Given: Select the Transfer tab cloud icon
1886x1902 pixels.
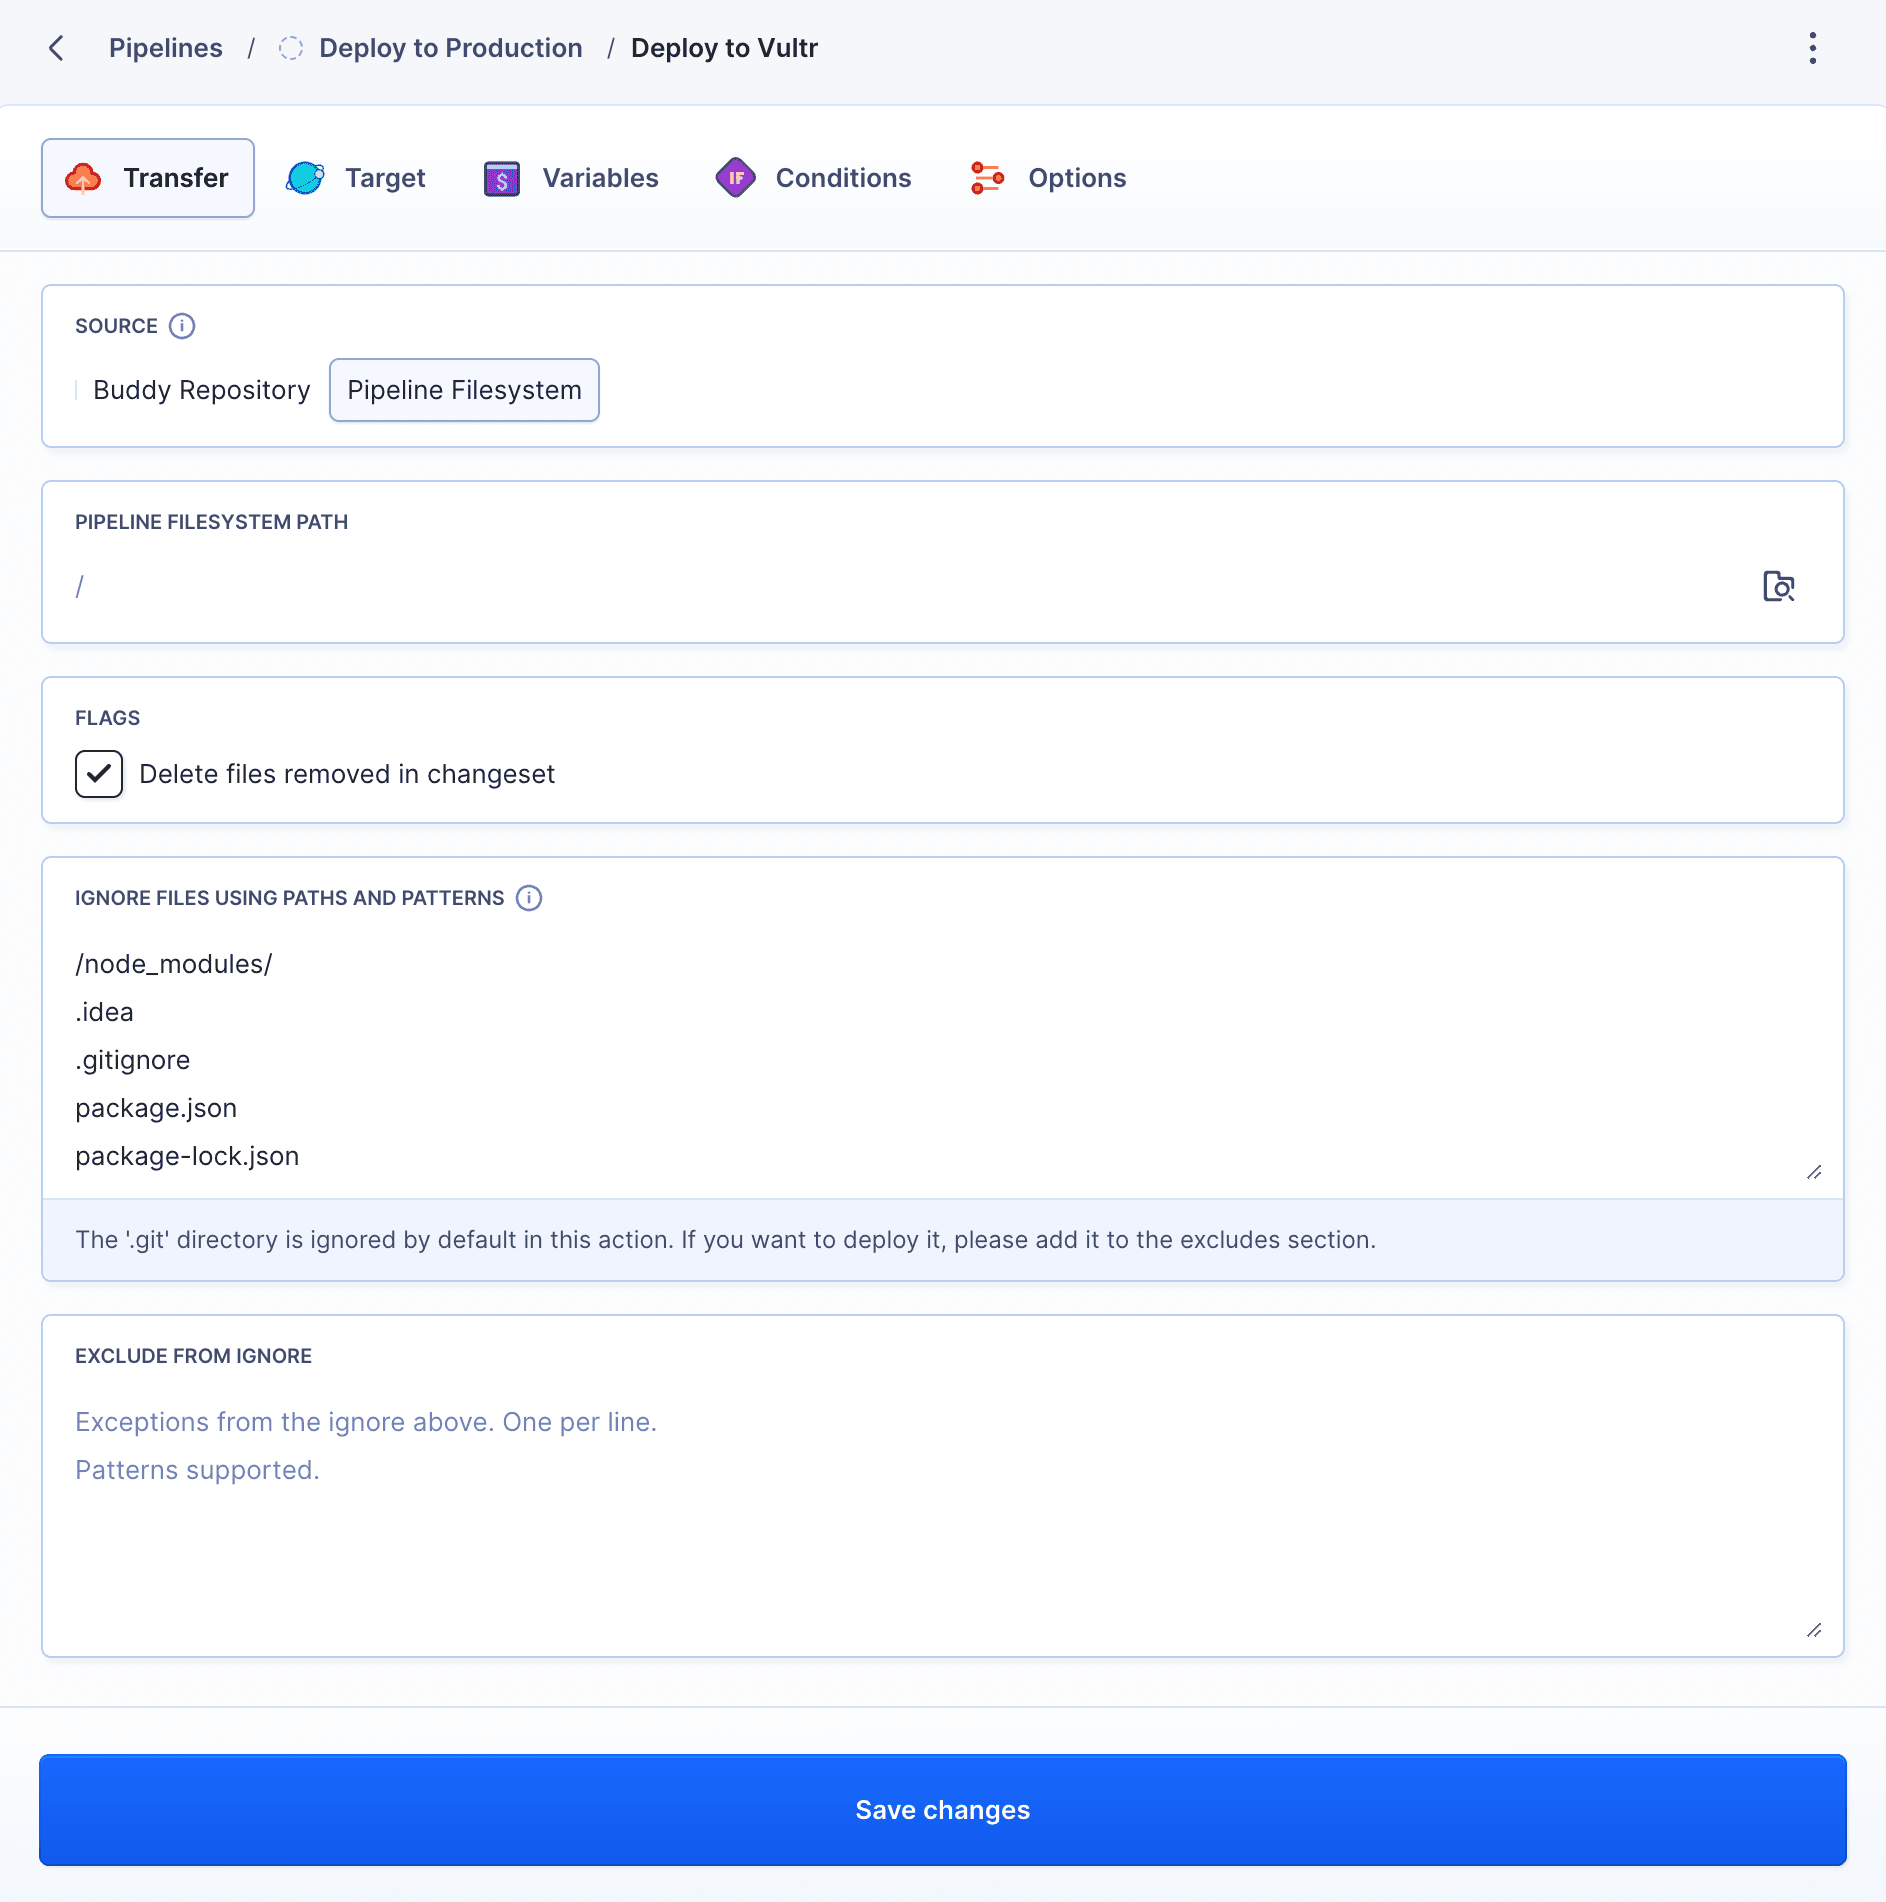Looking at the screenshot, I should click(85, 177).
